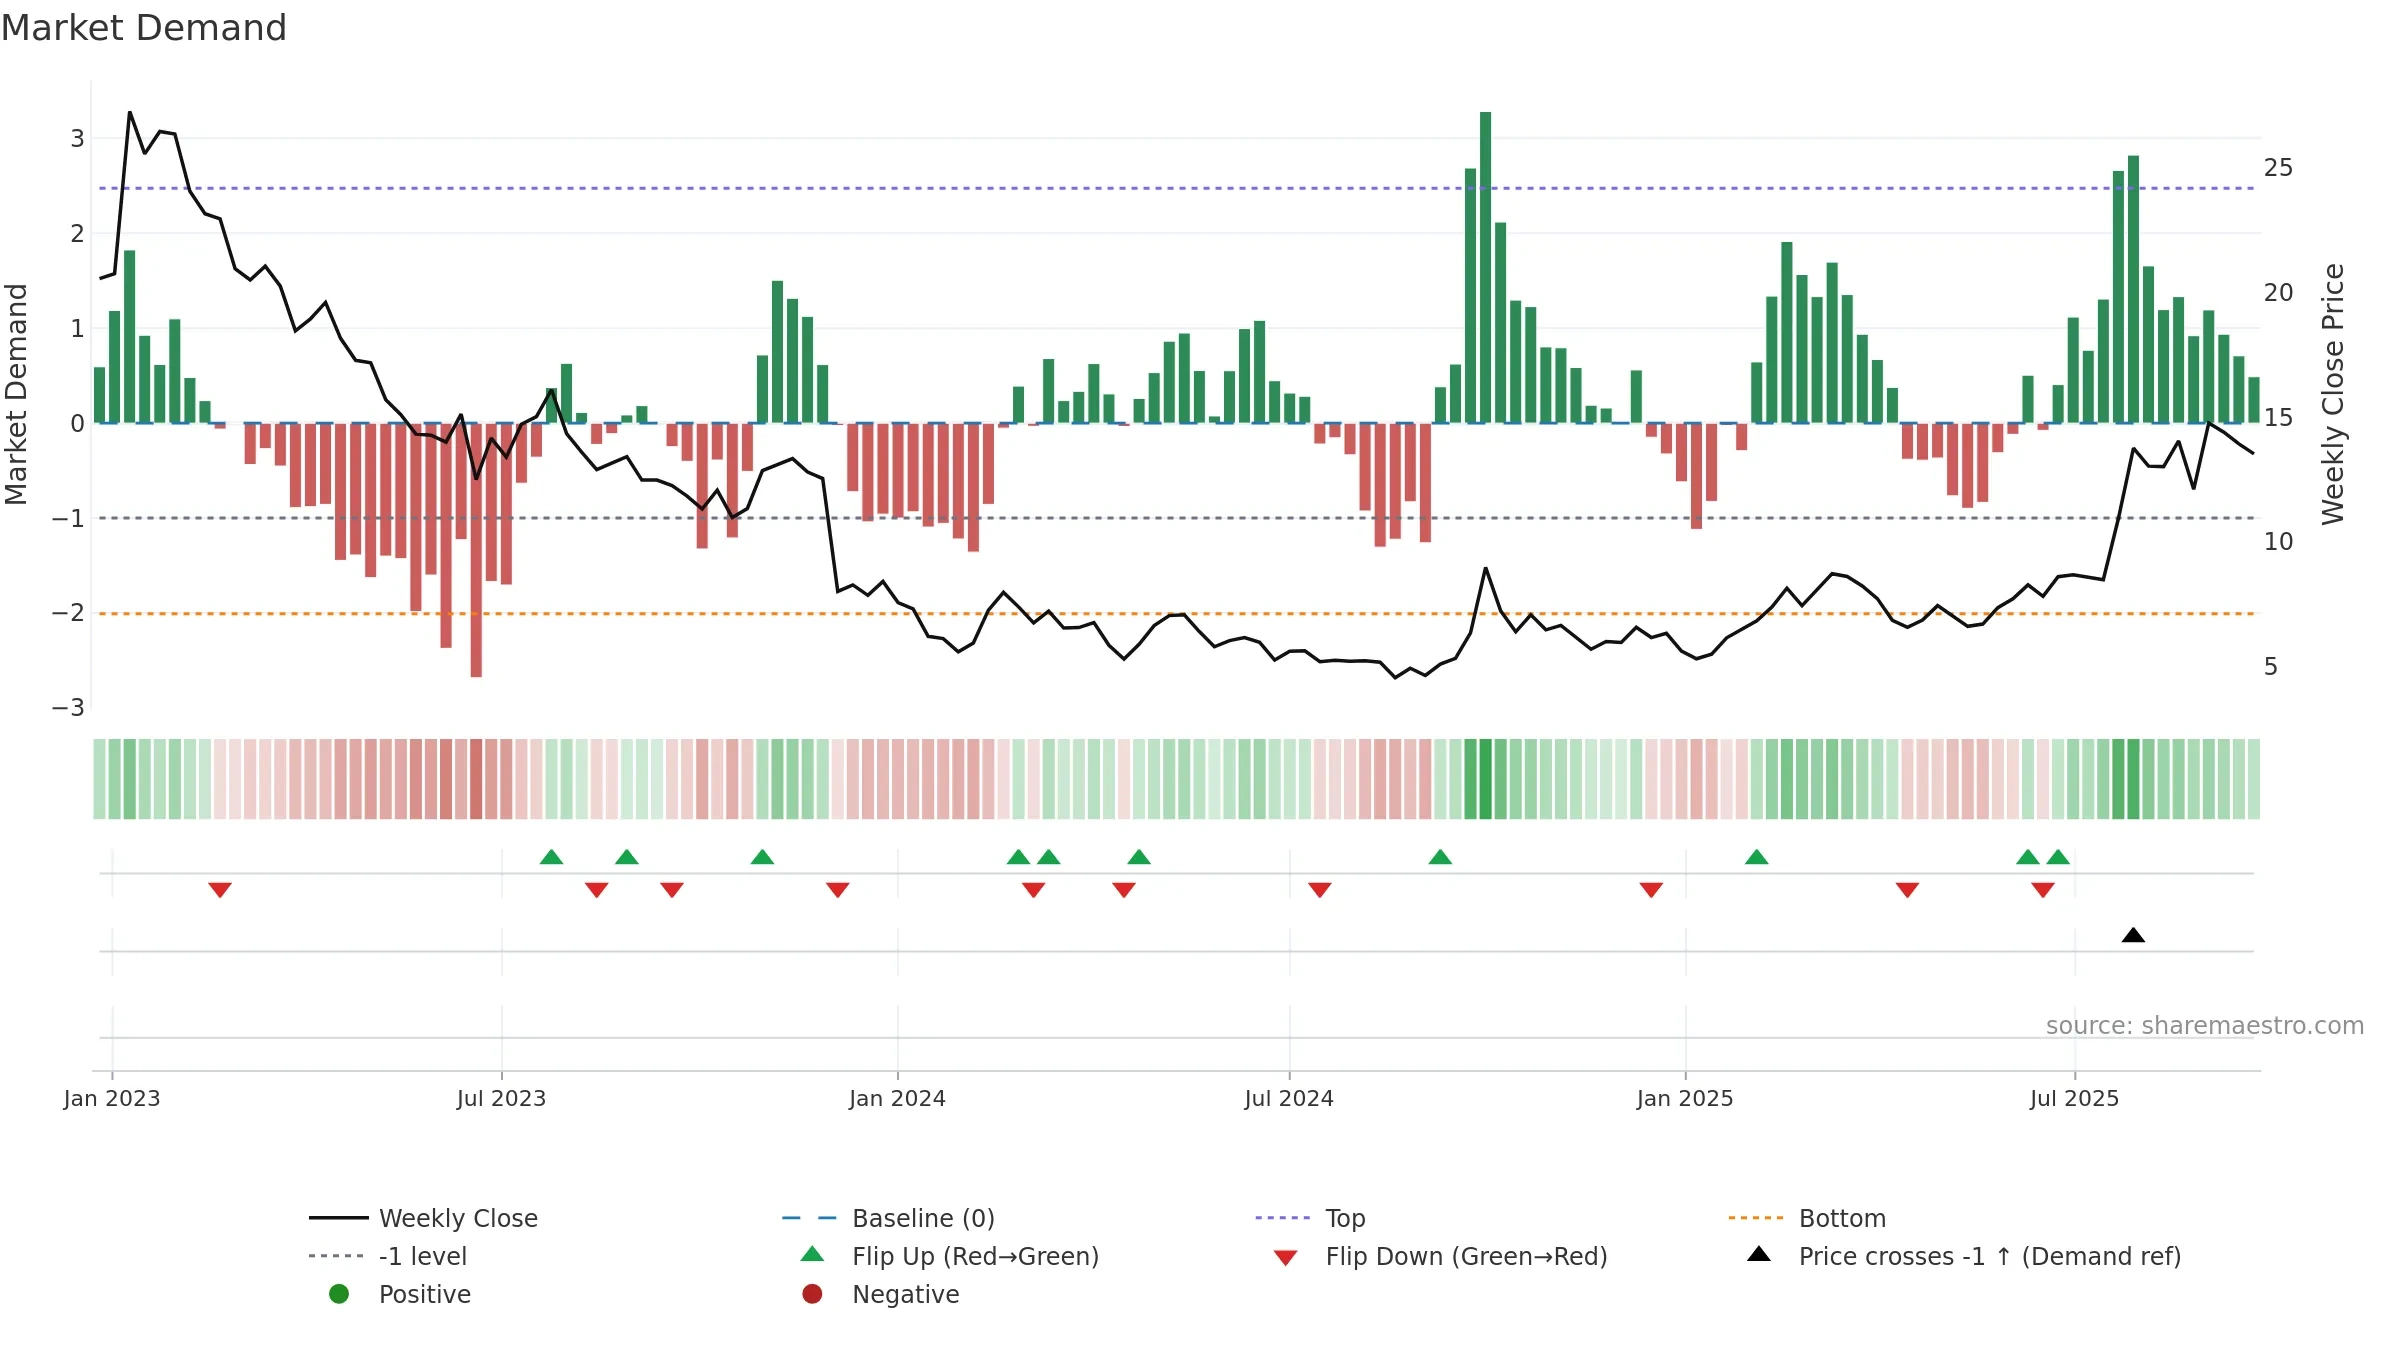Click the Negative legend label
2400x1350 pixels.
(906, 1294)
